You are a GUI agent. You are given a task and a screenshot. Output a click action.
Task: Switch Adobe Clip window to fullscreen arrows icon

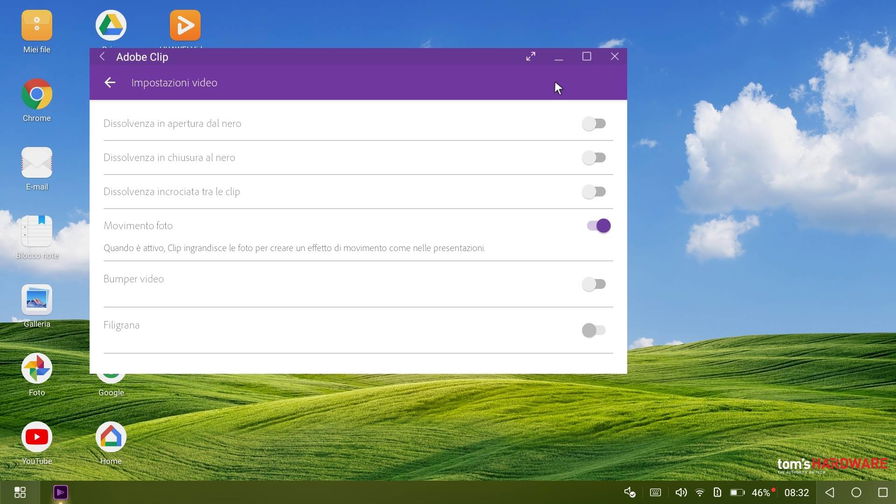click(x=531, y=56)
